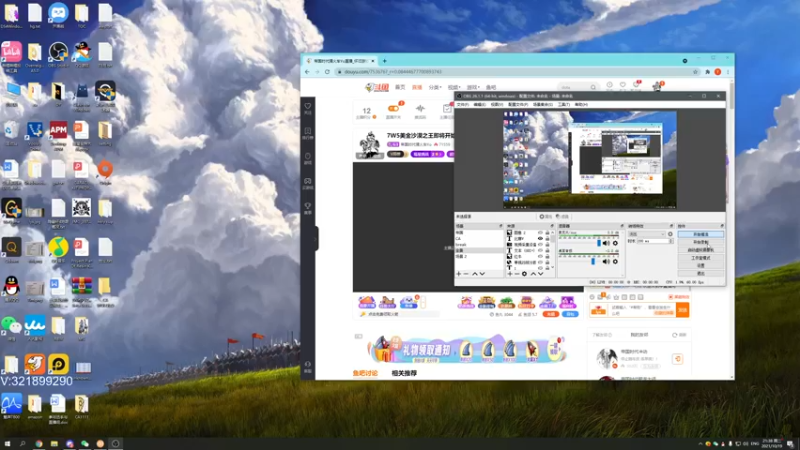Switch to the 鱼吧讨论 tab on Douyu

pyautogui.click(x=365, y=373)
